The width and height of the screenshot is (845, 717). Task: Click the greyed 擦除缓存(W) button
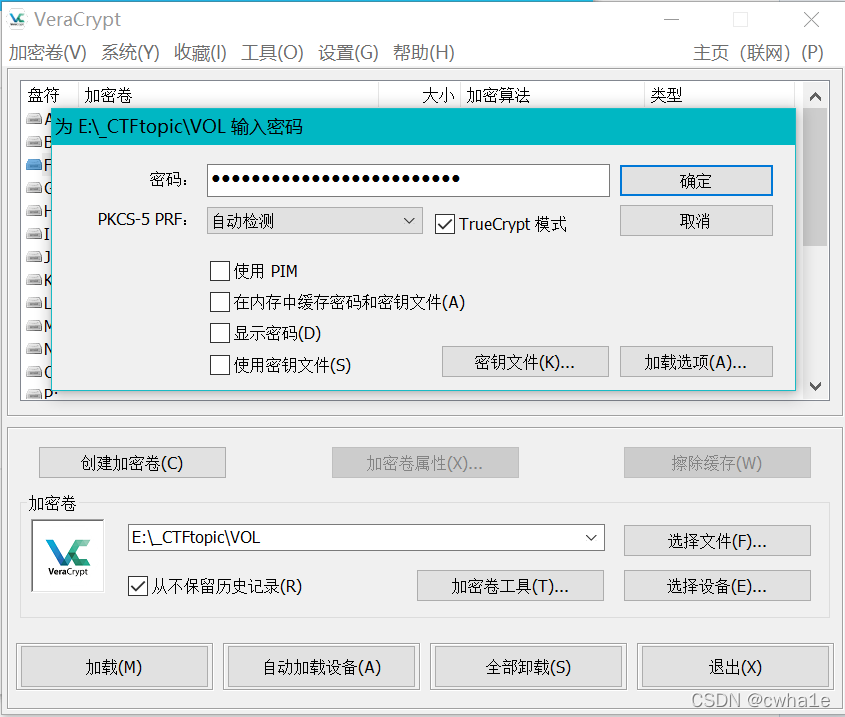coord(717,463)
